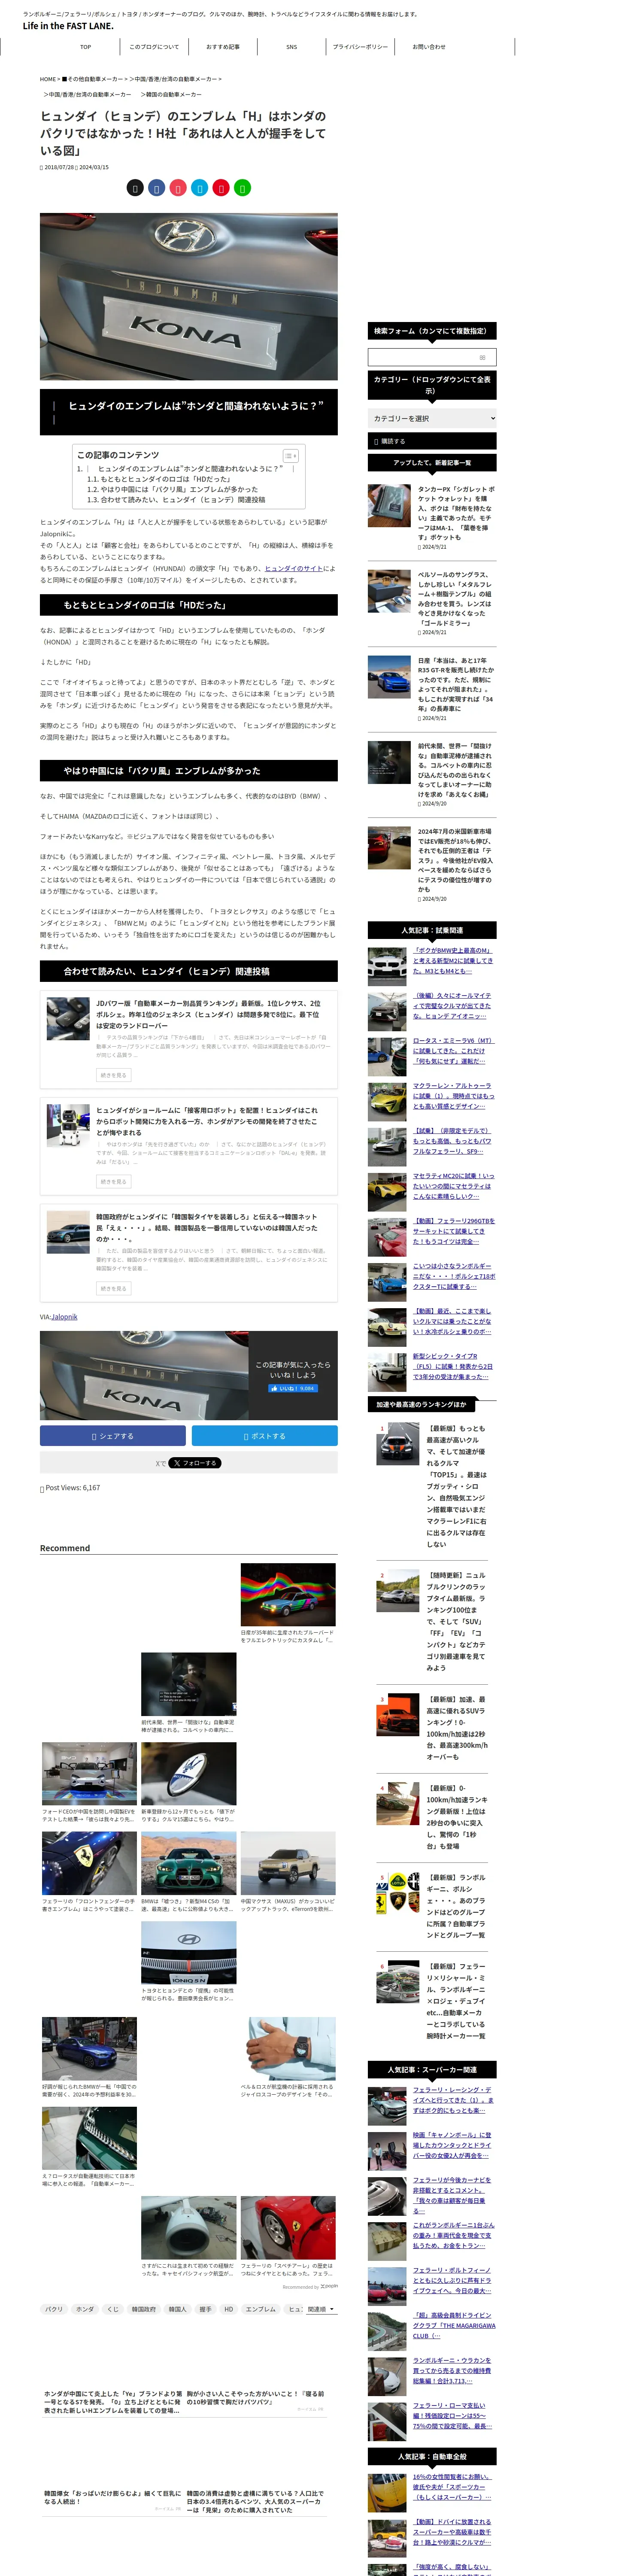This screenshot has height=2576, width=634.
Task: Click the IONIQ 5 N recommend thumbnail
Action: [x=189, y=1952]
